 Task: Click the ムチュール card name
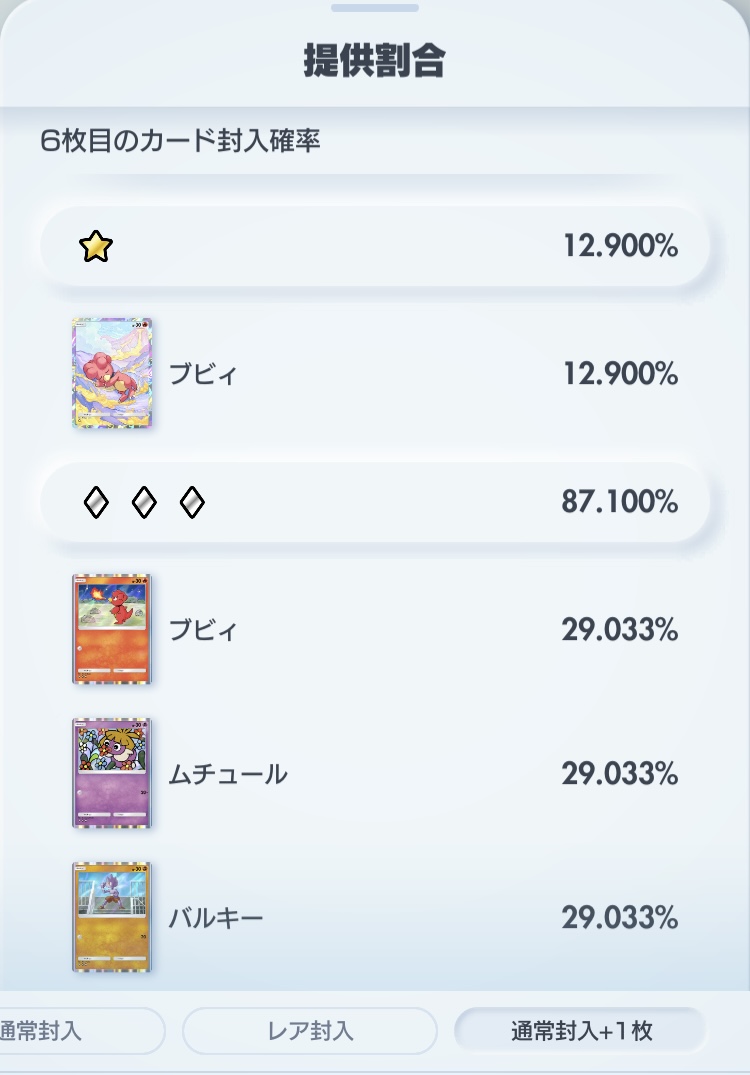(228, 774)
